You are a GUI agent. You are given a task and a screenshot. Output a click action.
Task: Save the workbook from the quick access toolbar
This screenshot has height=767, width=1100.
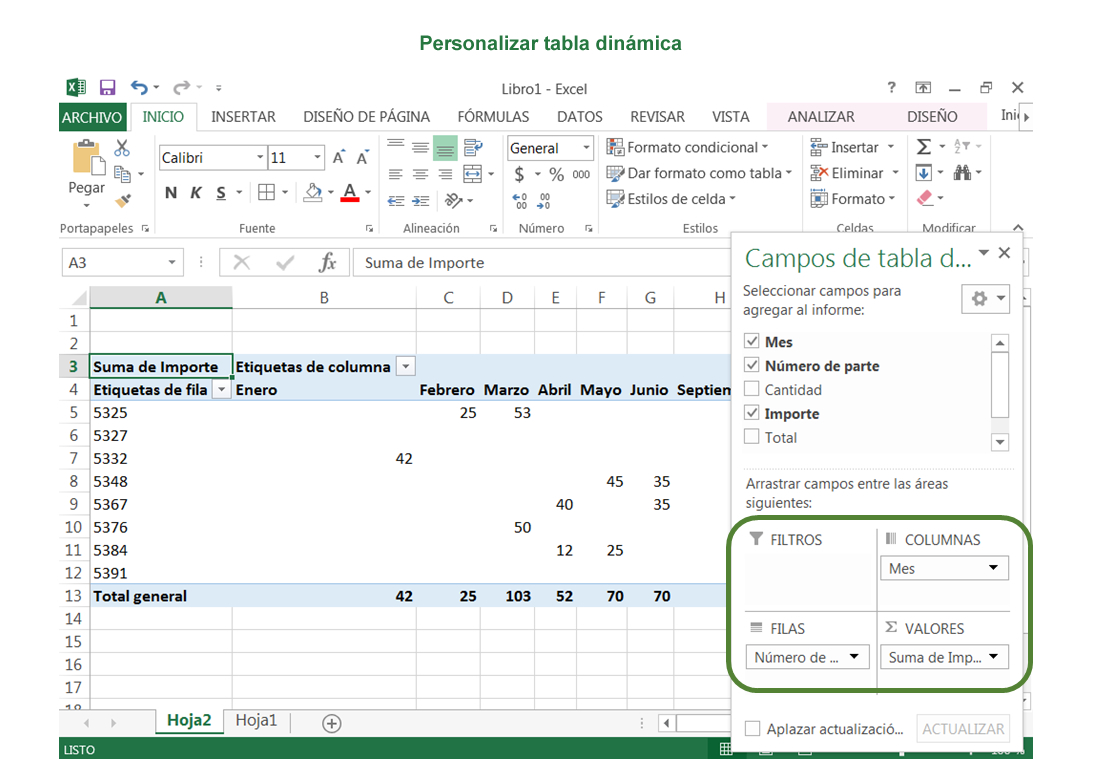[107, 88]
